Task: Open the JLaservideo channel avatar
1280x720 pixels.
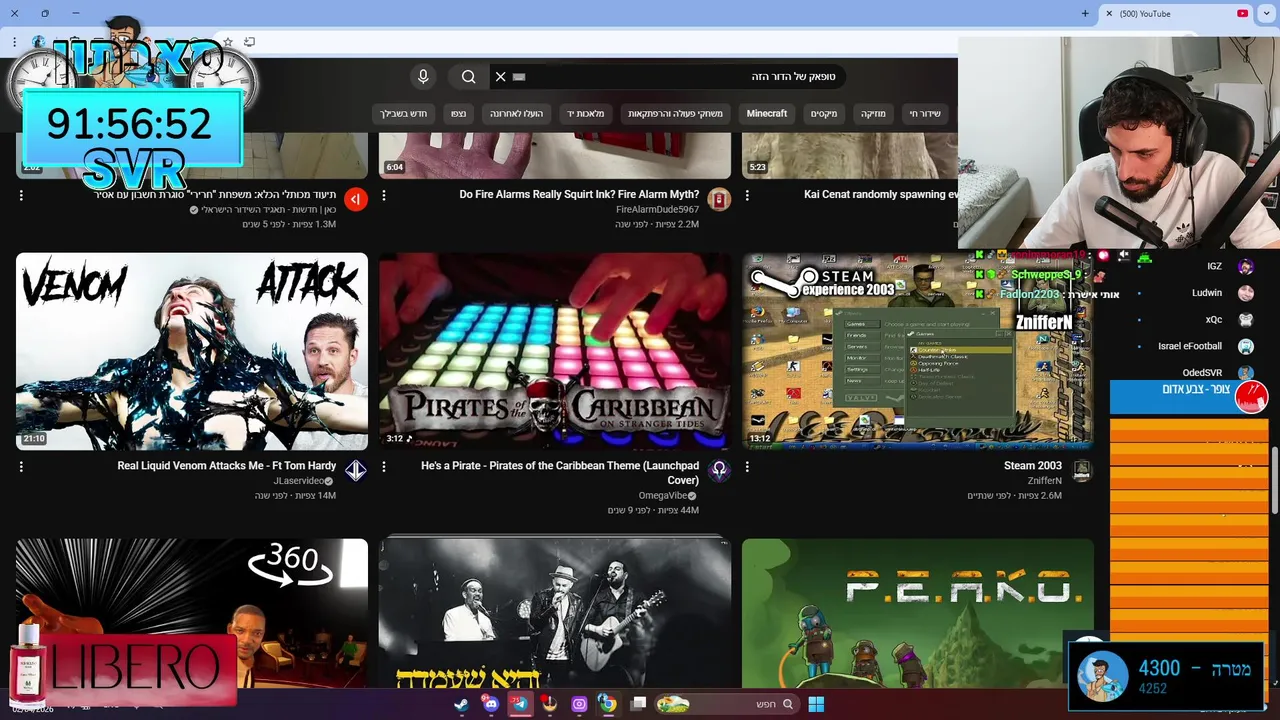Action: pyautogui.click(x=356, y=470)
